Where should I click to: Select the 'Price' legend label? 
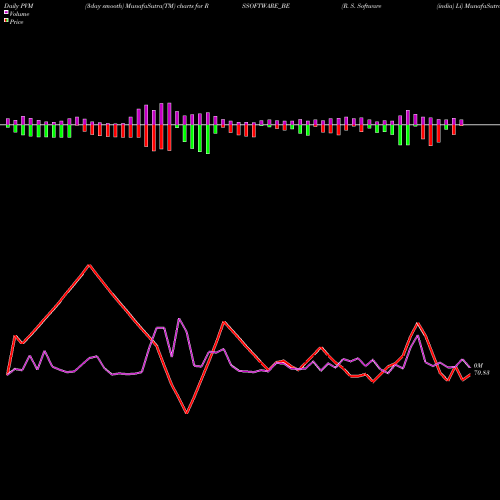pyautogui.click(x=16, y=22)
